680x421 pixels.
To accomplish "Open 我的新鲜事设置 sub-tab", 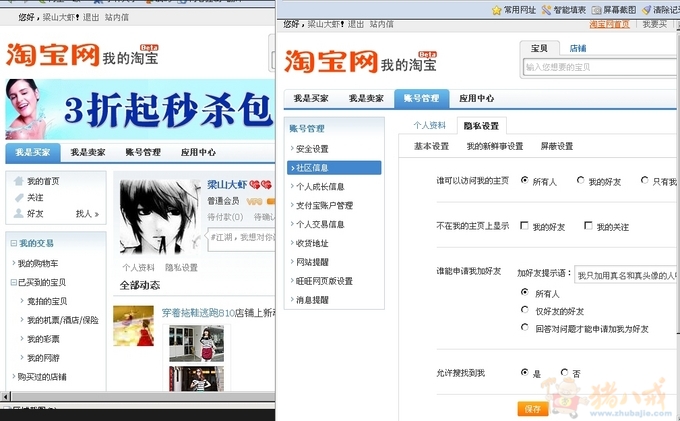I will click(495, 146).
